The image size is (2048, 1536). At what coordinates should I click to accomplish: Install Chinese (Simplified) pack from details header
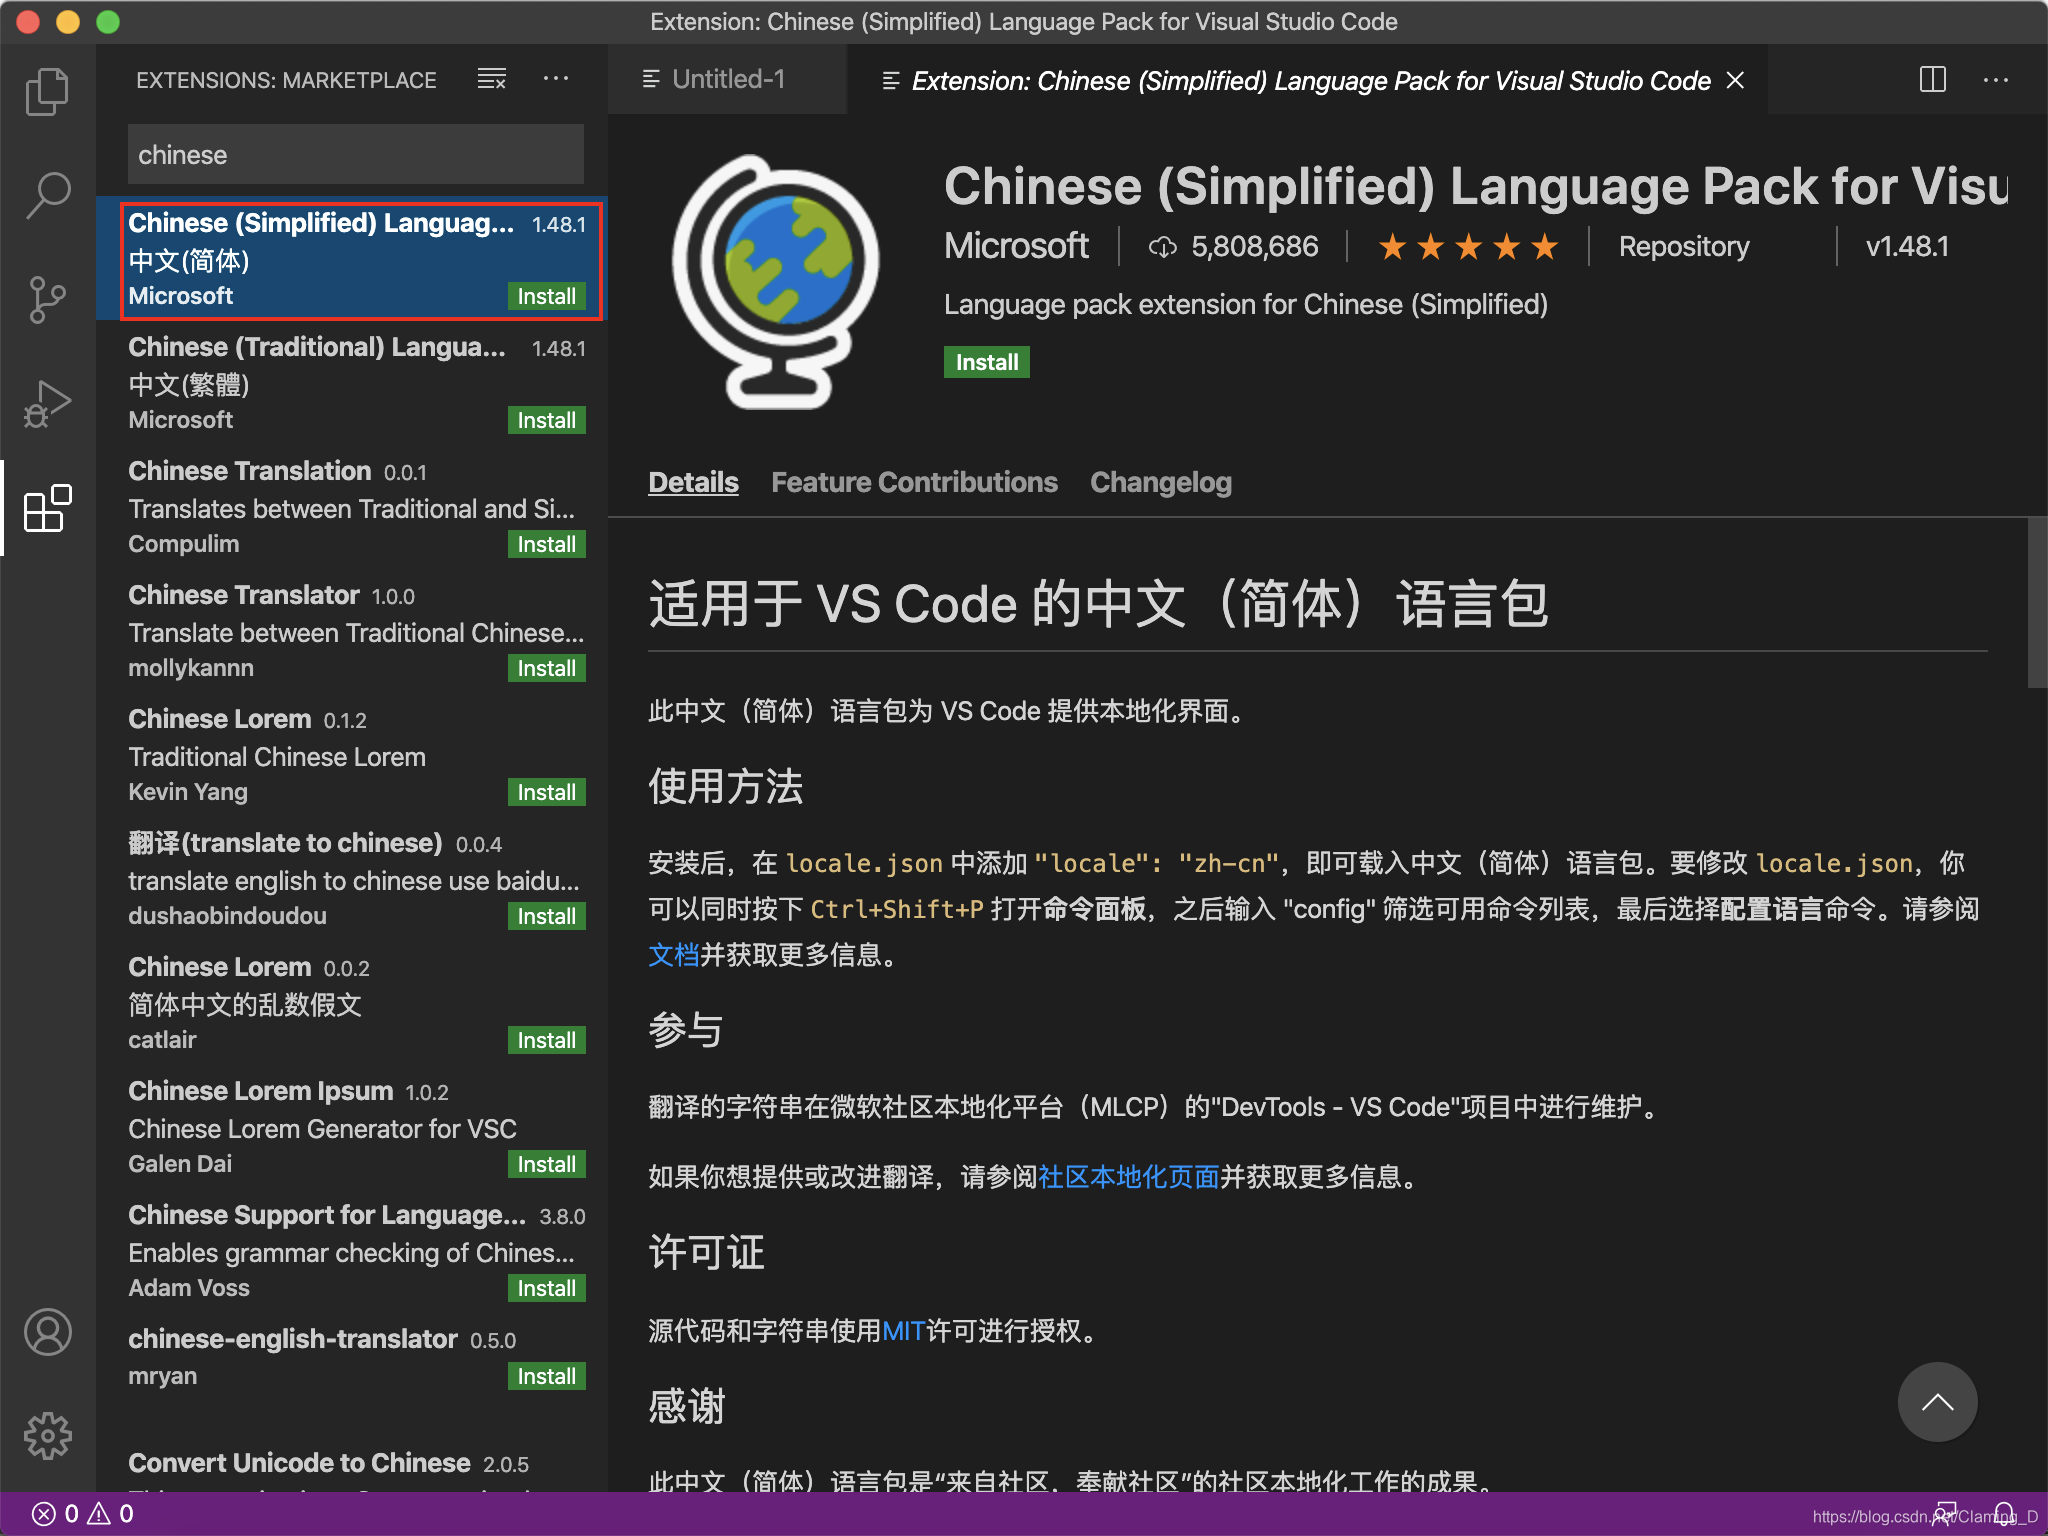point(986,362)
